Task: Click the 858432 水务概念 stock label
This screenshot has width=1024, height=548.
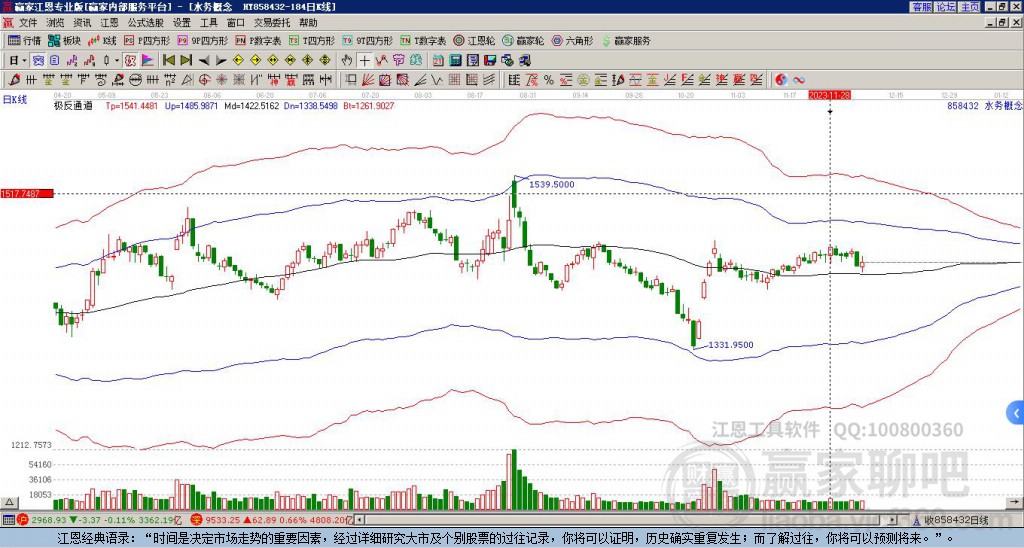Action: click(x=984, y=105)
